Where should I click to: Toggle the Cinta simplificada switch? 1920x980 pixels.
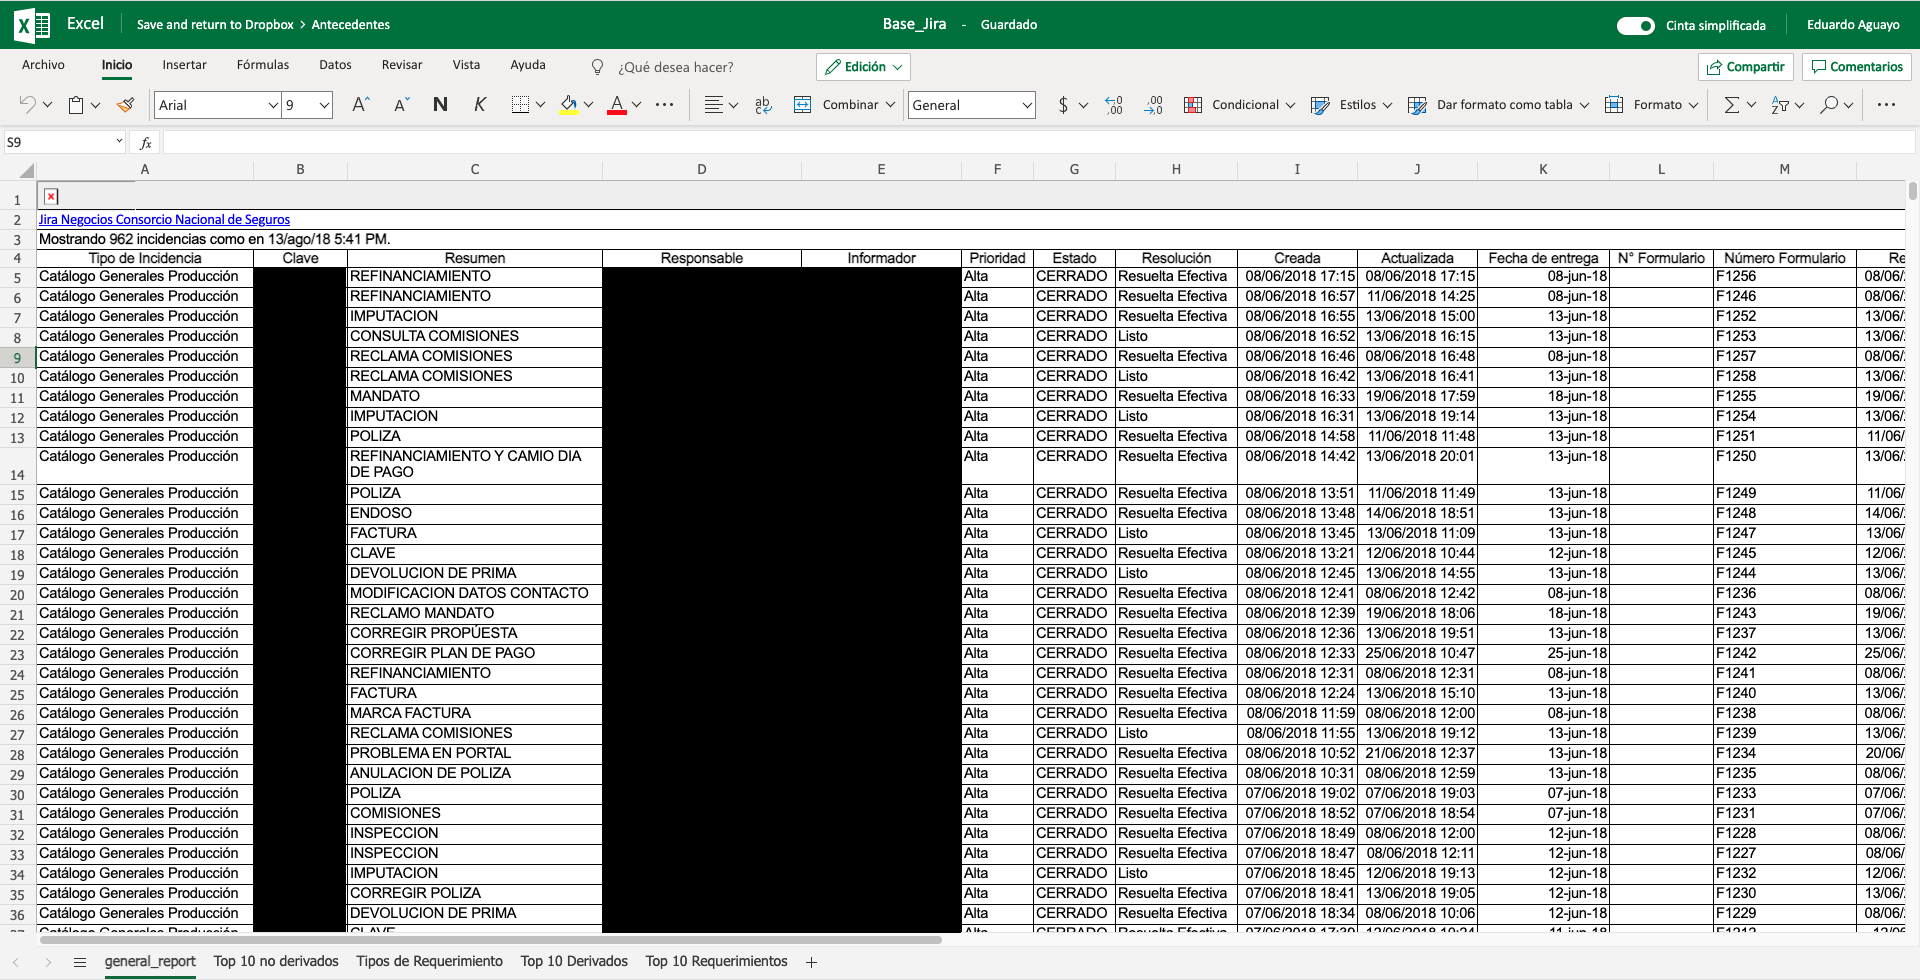1636,25
